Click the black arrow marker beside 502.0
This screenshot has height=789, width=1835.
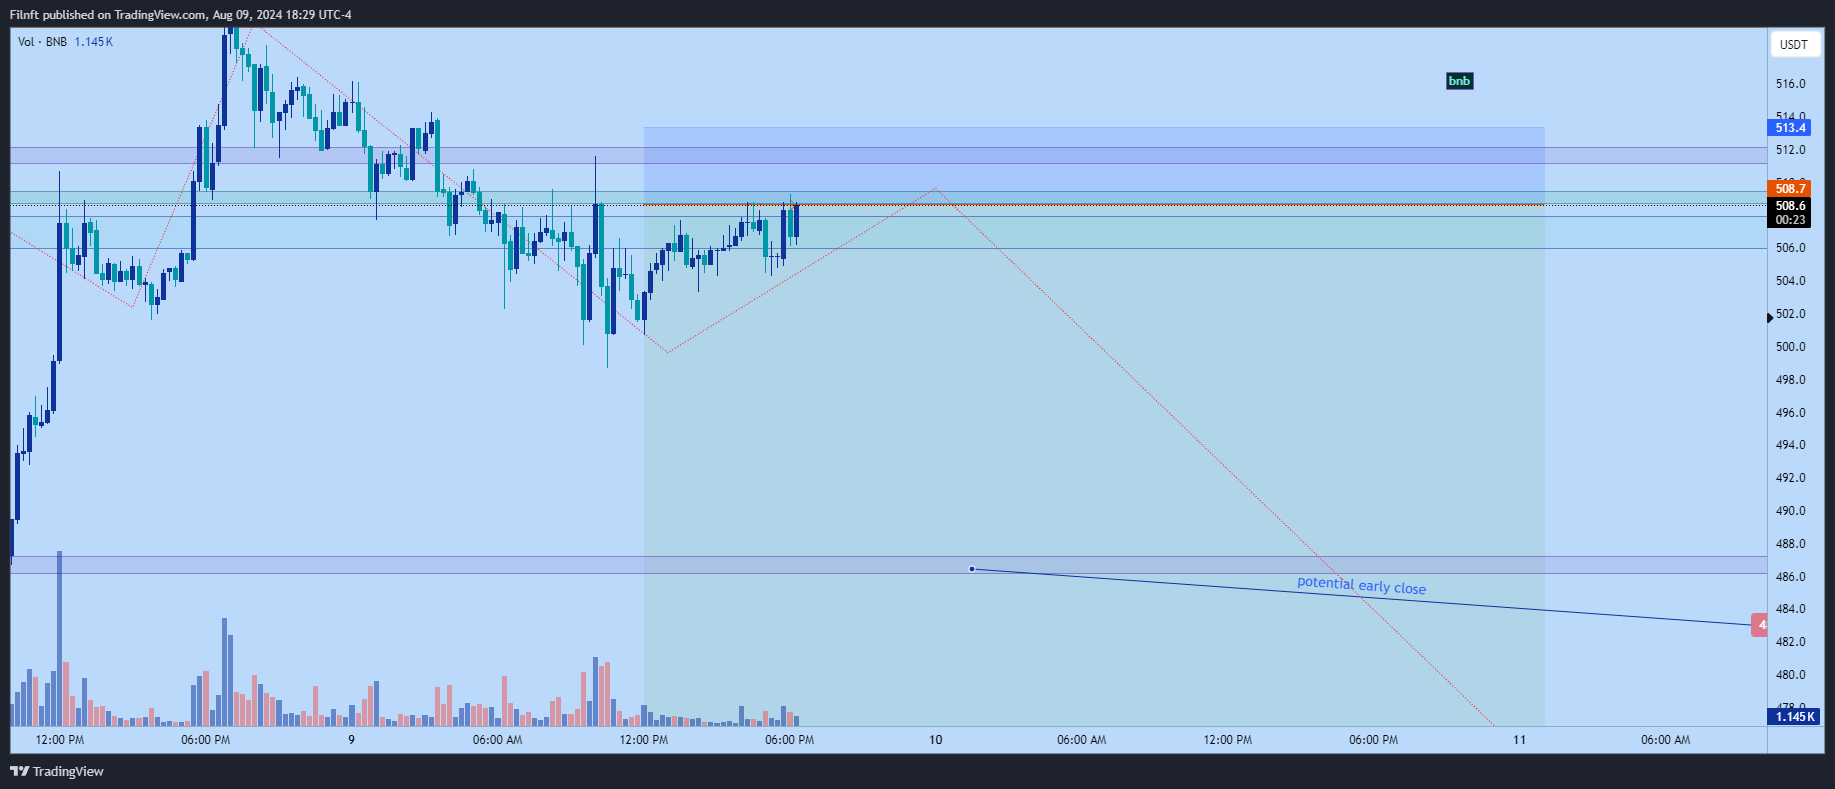(x=1769, y=317)
